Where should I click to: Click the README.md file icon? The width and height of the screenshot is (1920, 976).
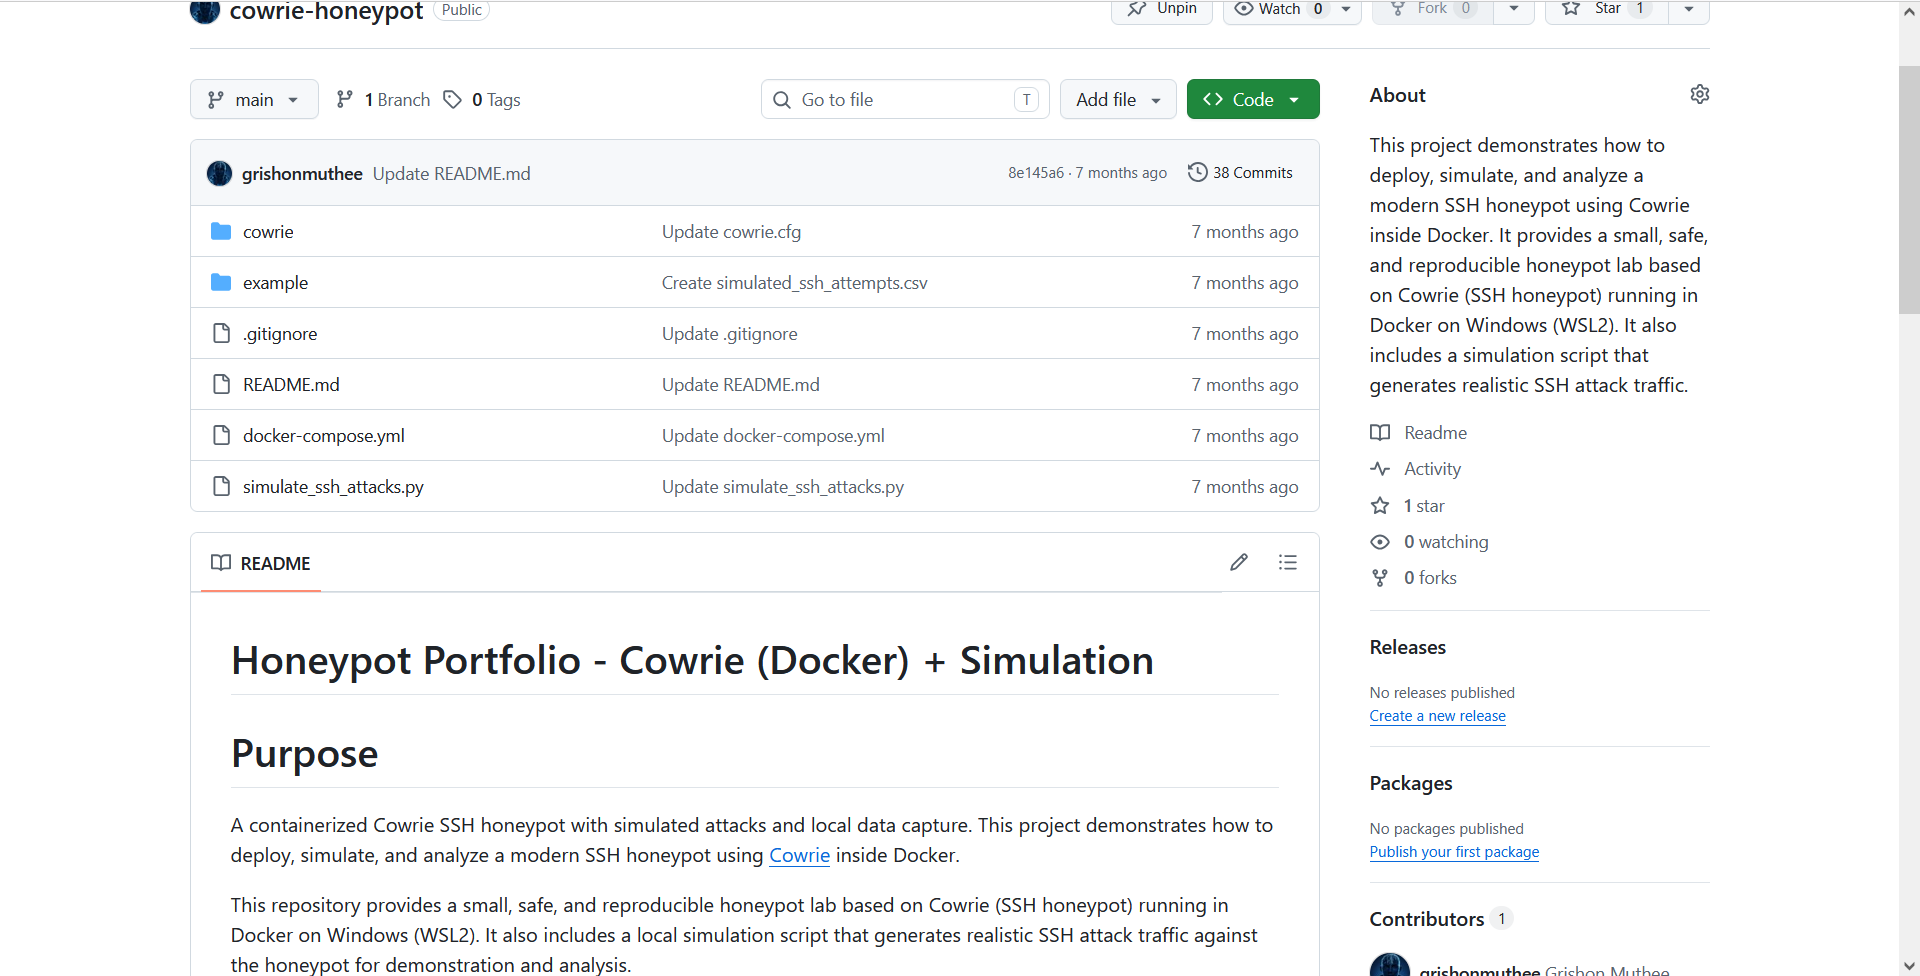coord(221,384)
